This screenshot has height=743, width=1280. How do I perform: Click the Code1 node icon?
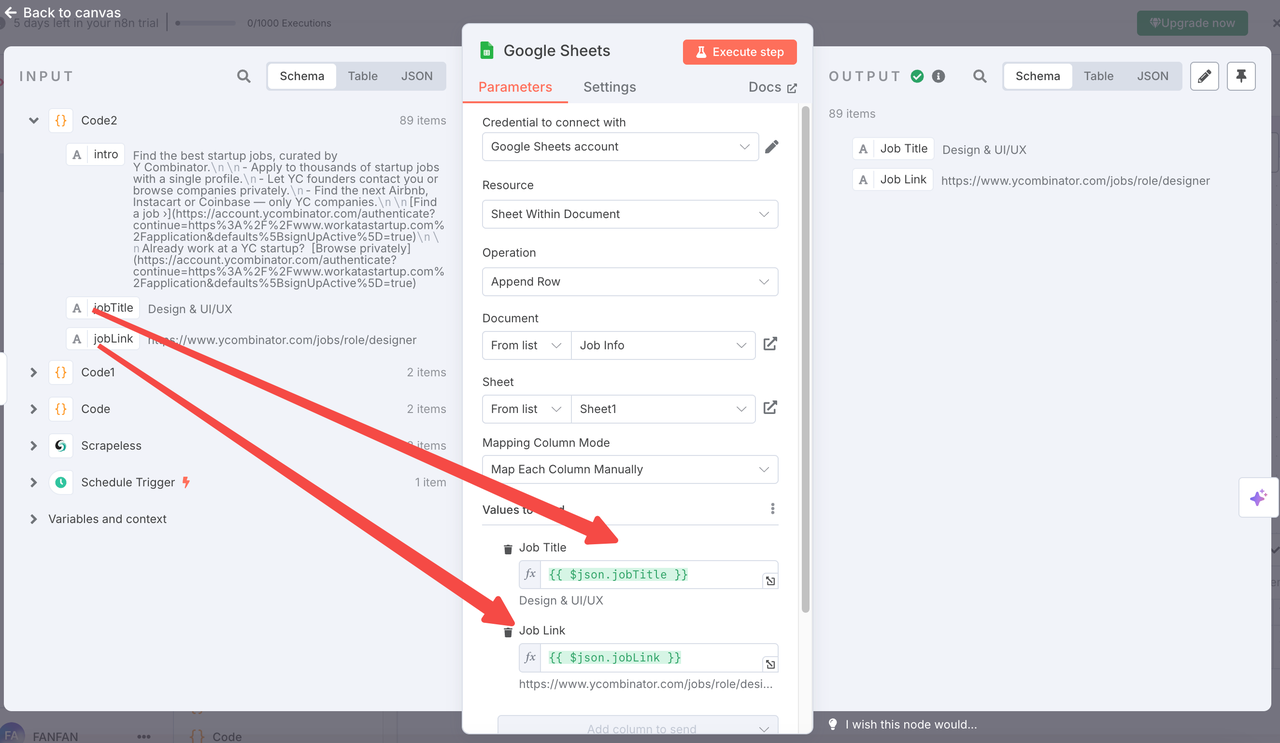tap(61, 372)
